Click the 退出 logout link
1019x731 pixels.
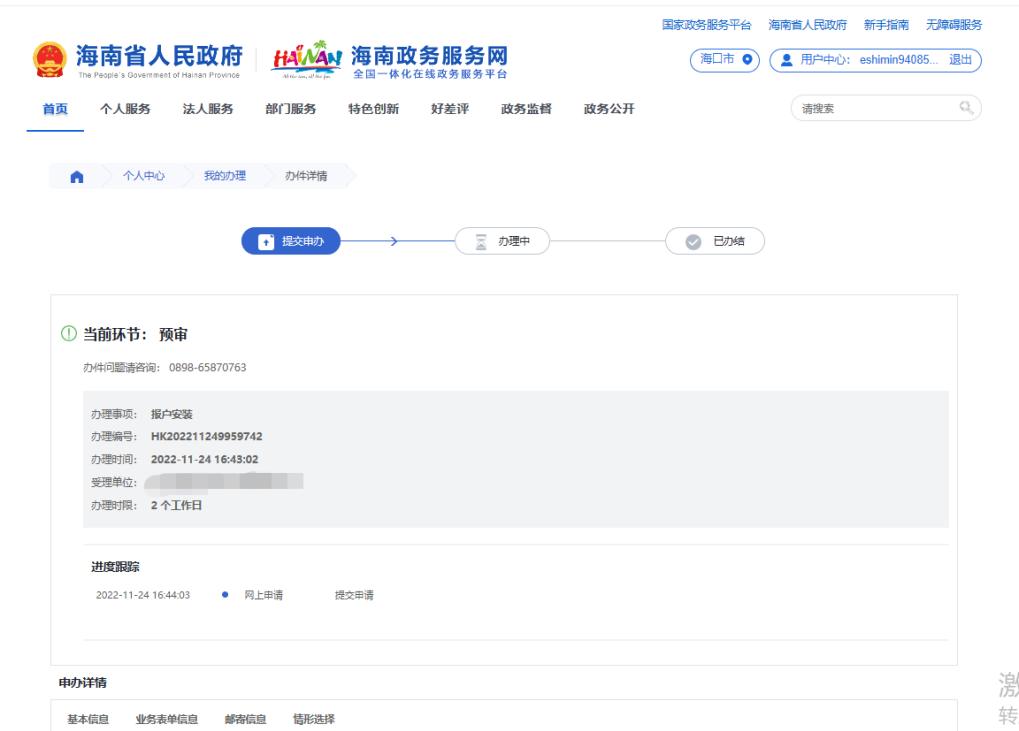(x=960, y=60)
